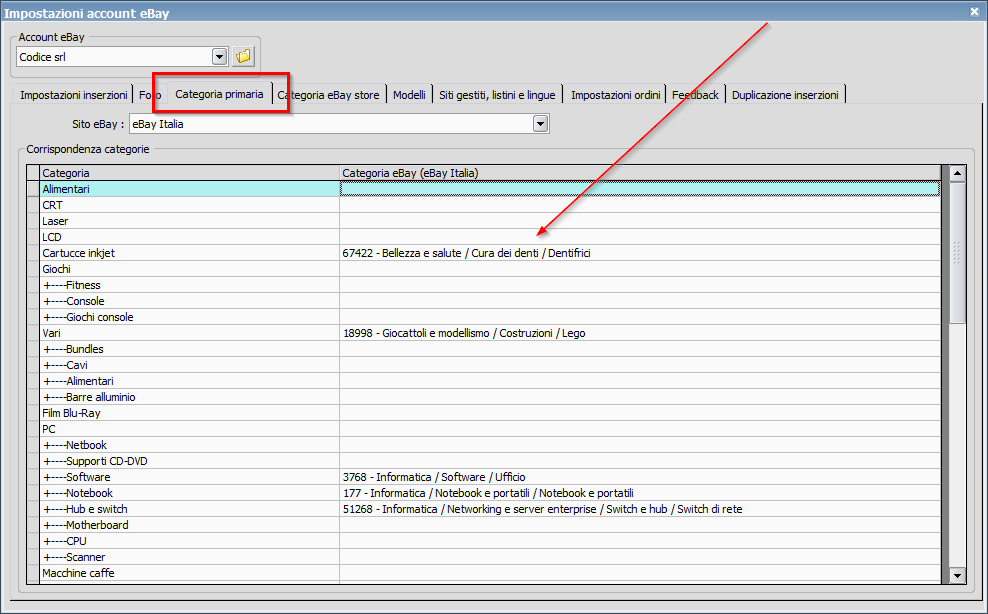Select the Barre alluminio subcategory row
The image size is (988, 614).
[190, 397]
